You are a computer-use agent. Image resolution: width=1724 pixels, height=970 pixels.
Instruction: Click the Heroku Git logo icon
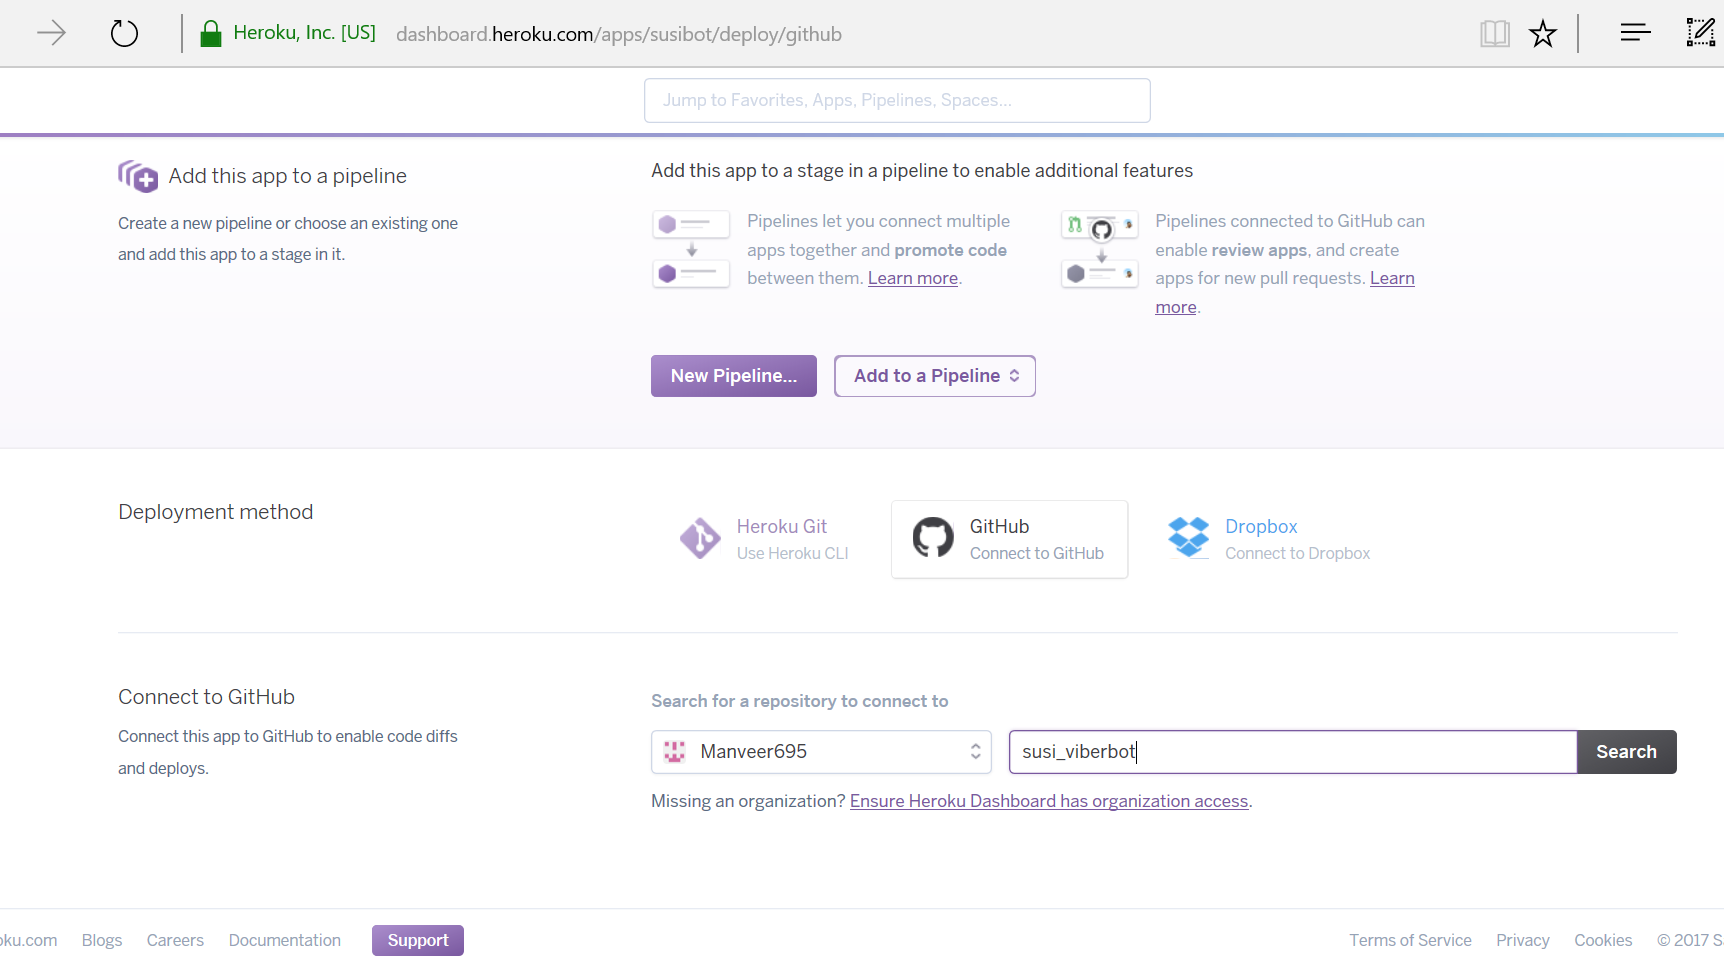click(700, 538)
